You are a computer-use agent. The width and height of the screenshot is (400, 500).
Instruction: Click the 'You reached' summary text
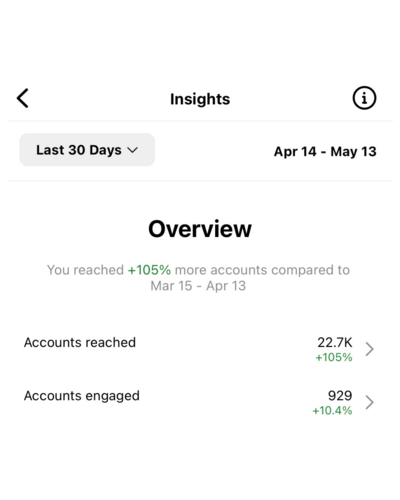tap(85, 270)
